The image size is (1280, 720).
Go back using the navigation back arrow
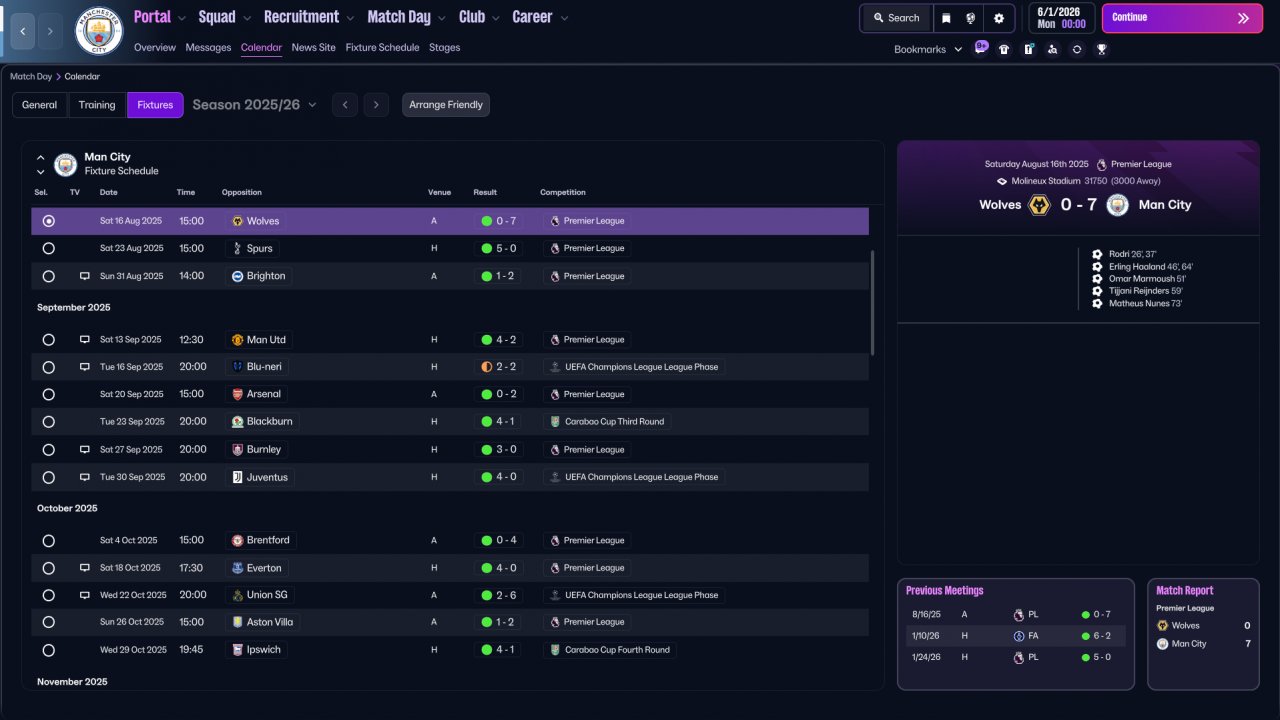(23, 32)
